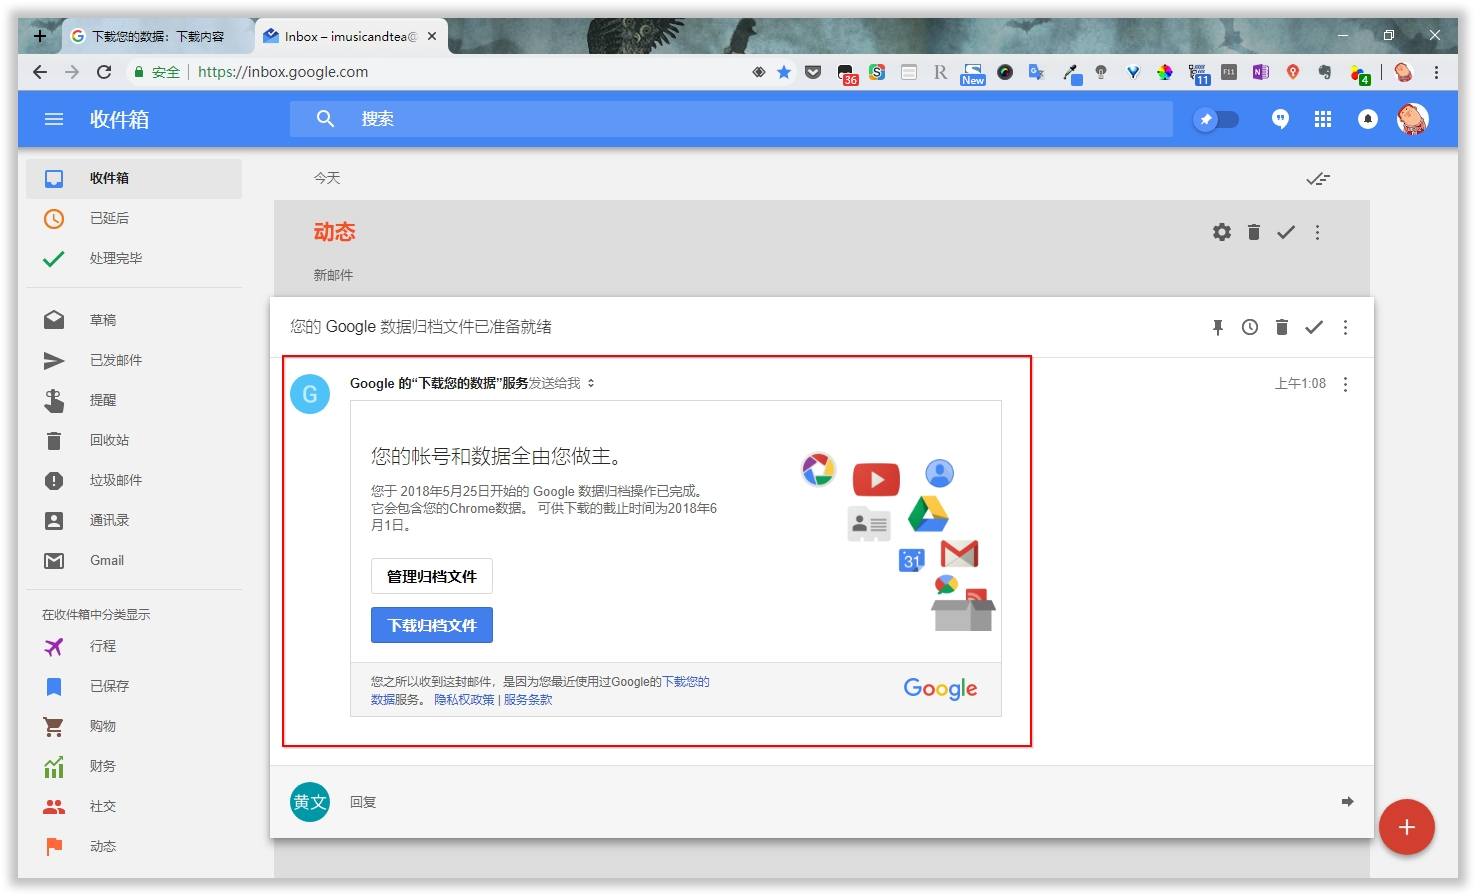Select 收件箱 in the sidebar
Screen dimensions: 1476x896
click(x=134, y=178)
